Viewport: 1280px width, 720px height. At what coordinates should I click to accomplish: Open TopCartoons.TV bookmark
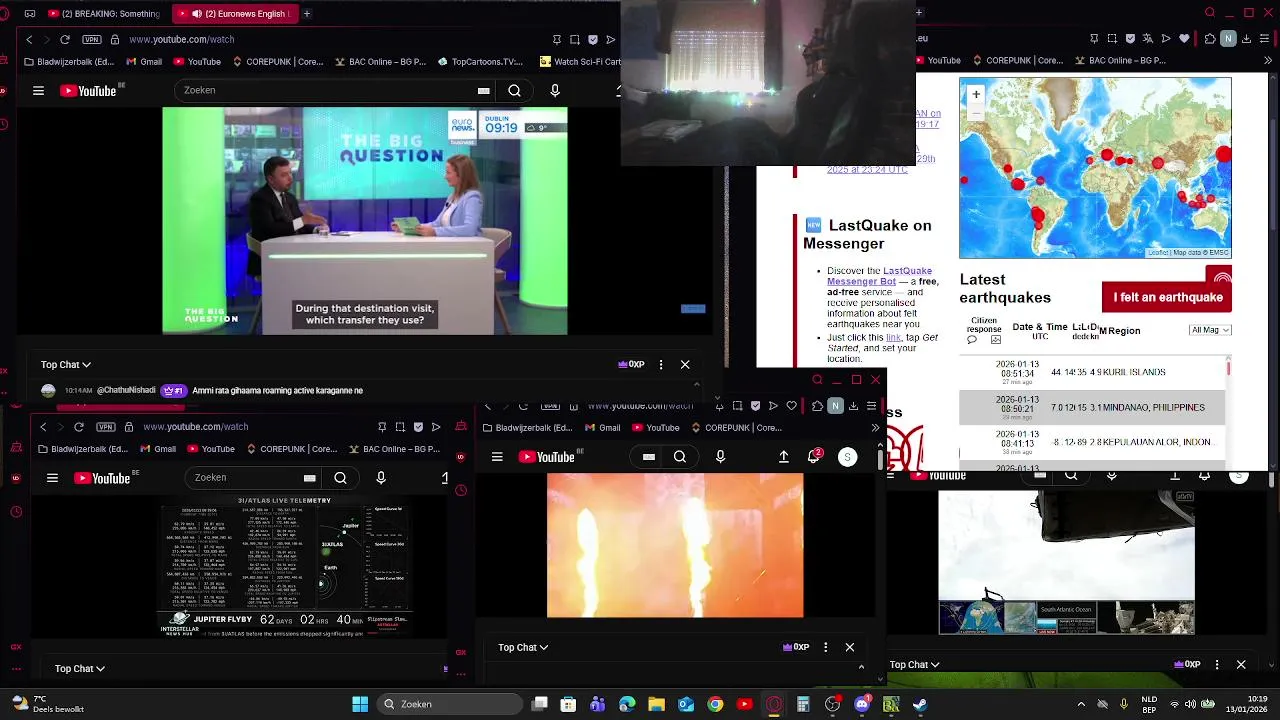[x=480, y=62]
